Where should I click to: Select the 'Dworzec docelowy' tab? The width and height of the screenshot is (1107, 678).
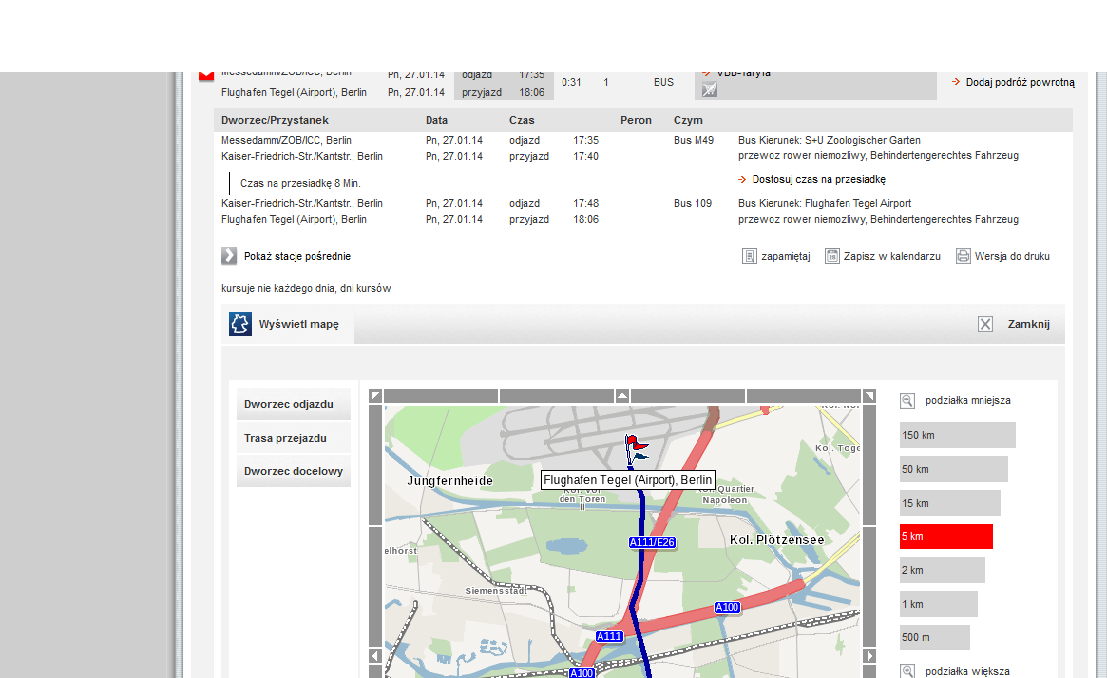click(294, 471)
